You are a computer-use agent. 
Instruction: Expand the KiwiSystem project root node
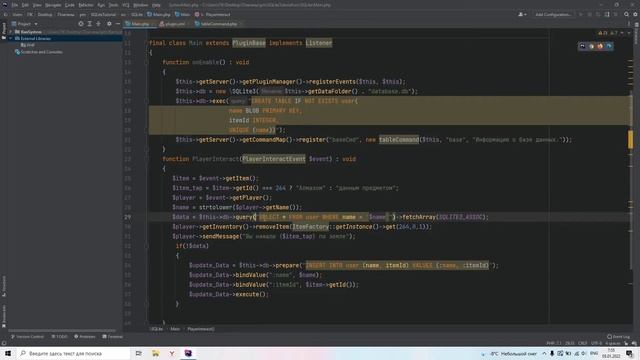point(11,31)
